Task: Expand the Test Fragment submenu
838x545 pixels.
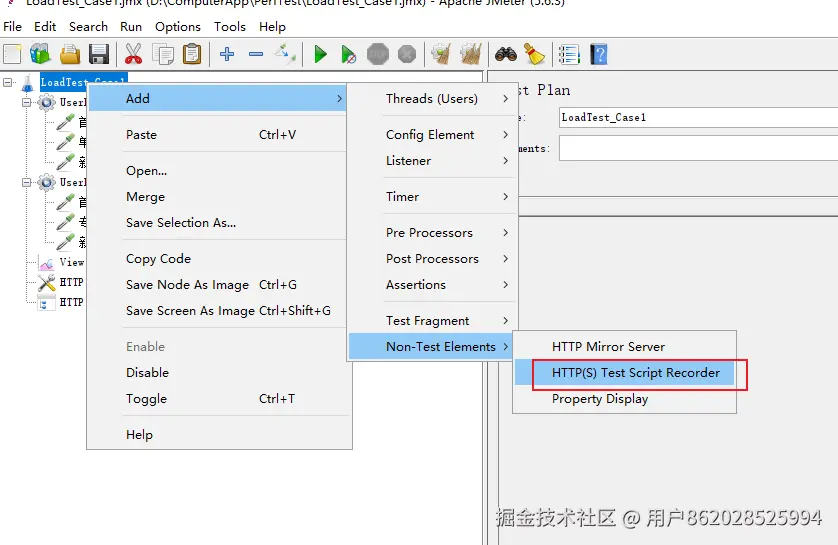Action: tap(433, 321)
